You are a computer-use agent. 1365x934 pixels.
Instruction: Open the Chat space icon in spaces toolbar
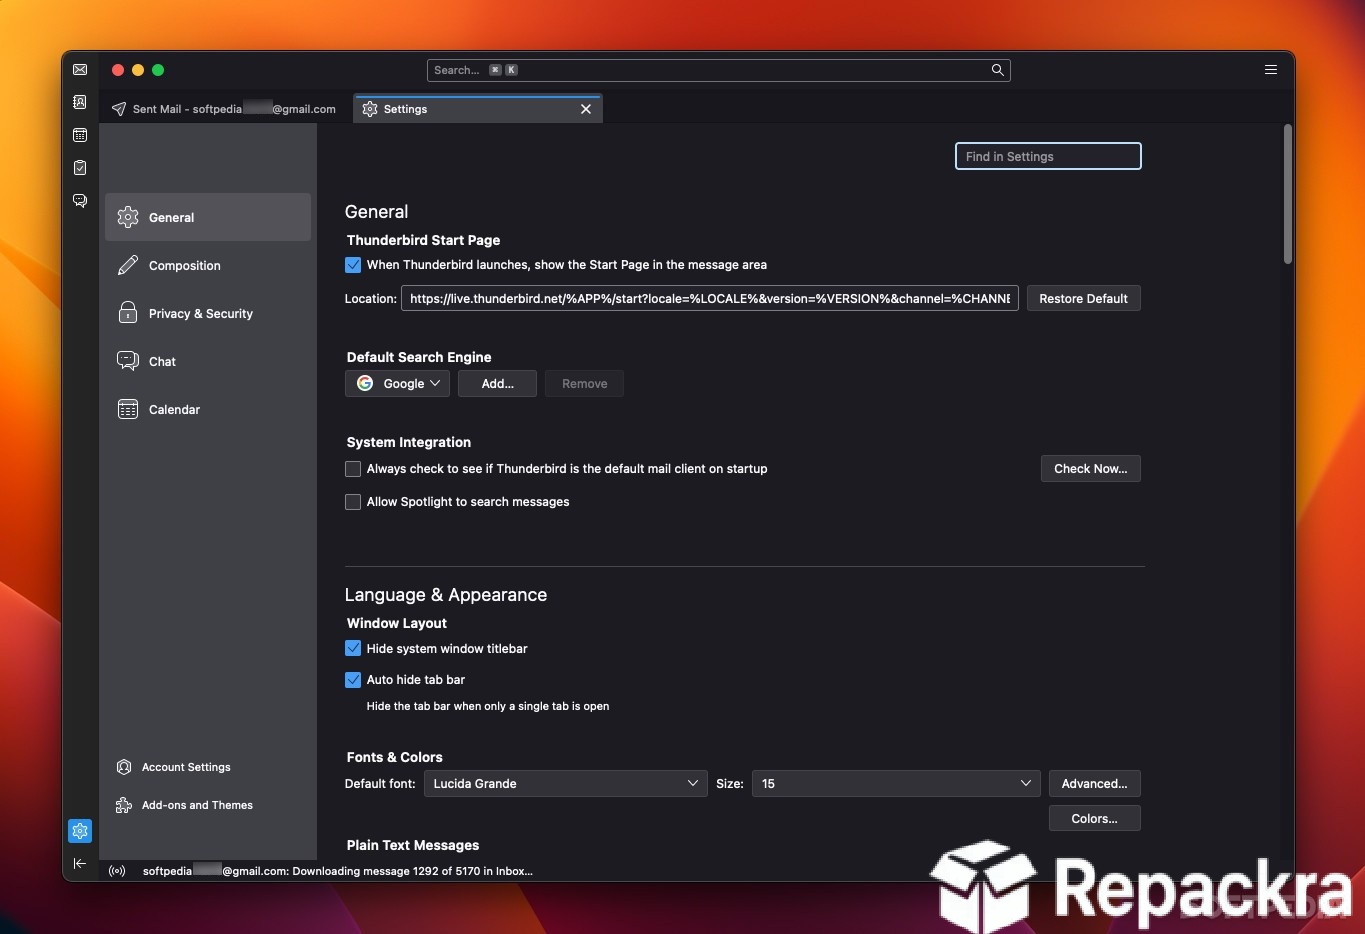(x=80, y=200)
